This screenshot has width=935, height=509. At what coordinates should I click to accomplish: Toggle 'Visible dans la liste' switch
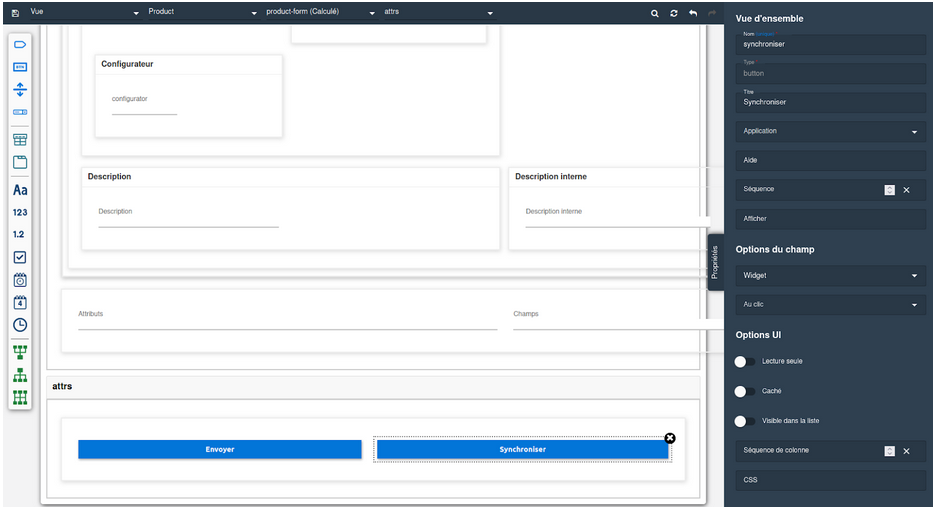pos(745,421)
